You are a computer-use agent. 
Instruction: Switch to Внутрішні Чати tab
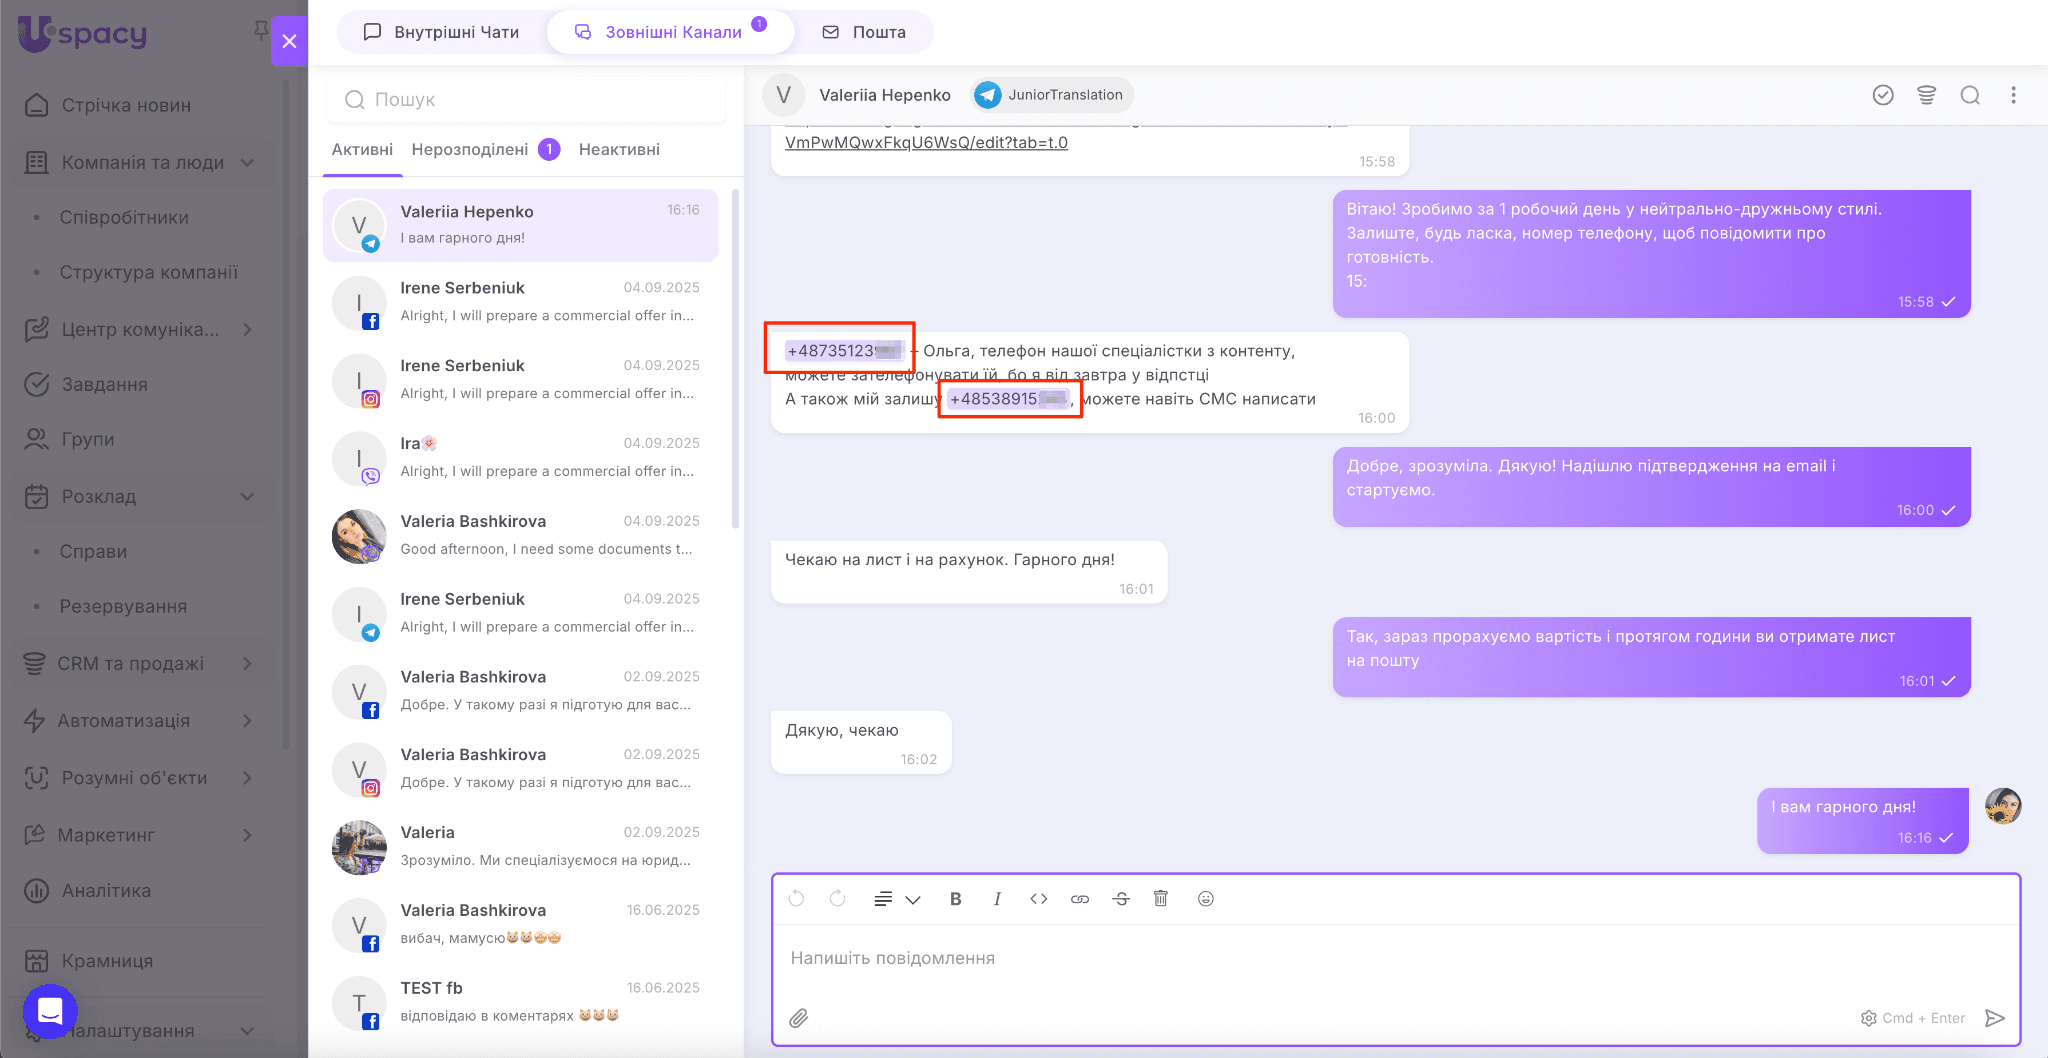coord(441,32)
